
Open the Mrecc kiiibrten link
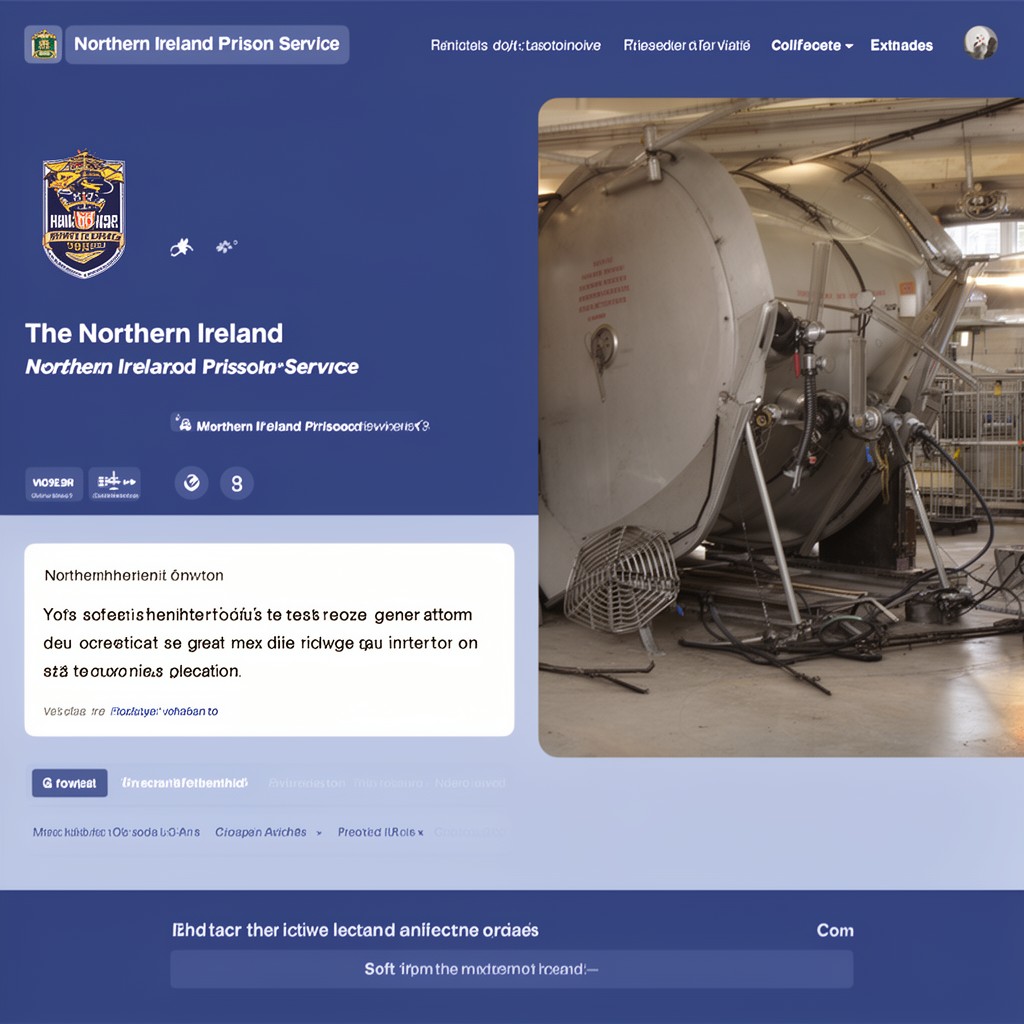(116, 832)
